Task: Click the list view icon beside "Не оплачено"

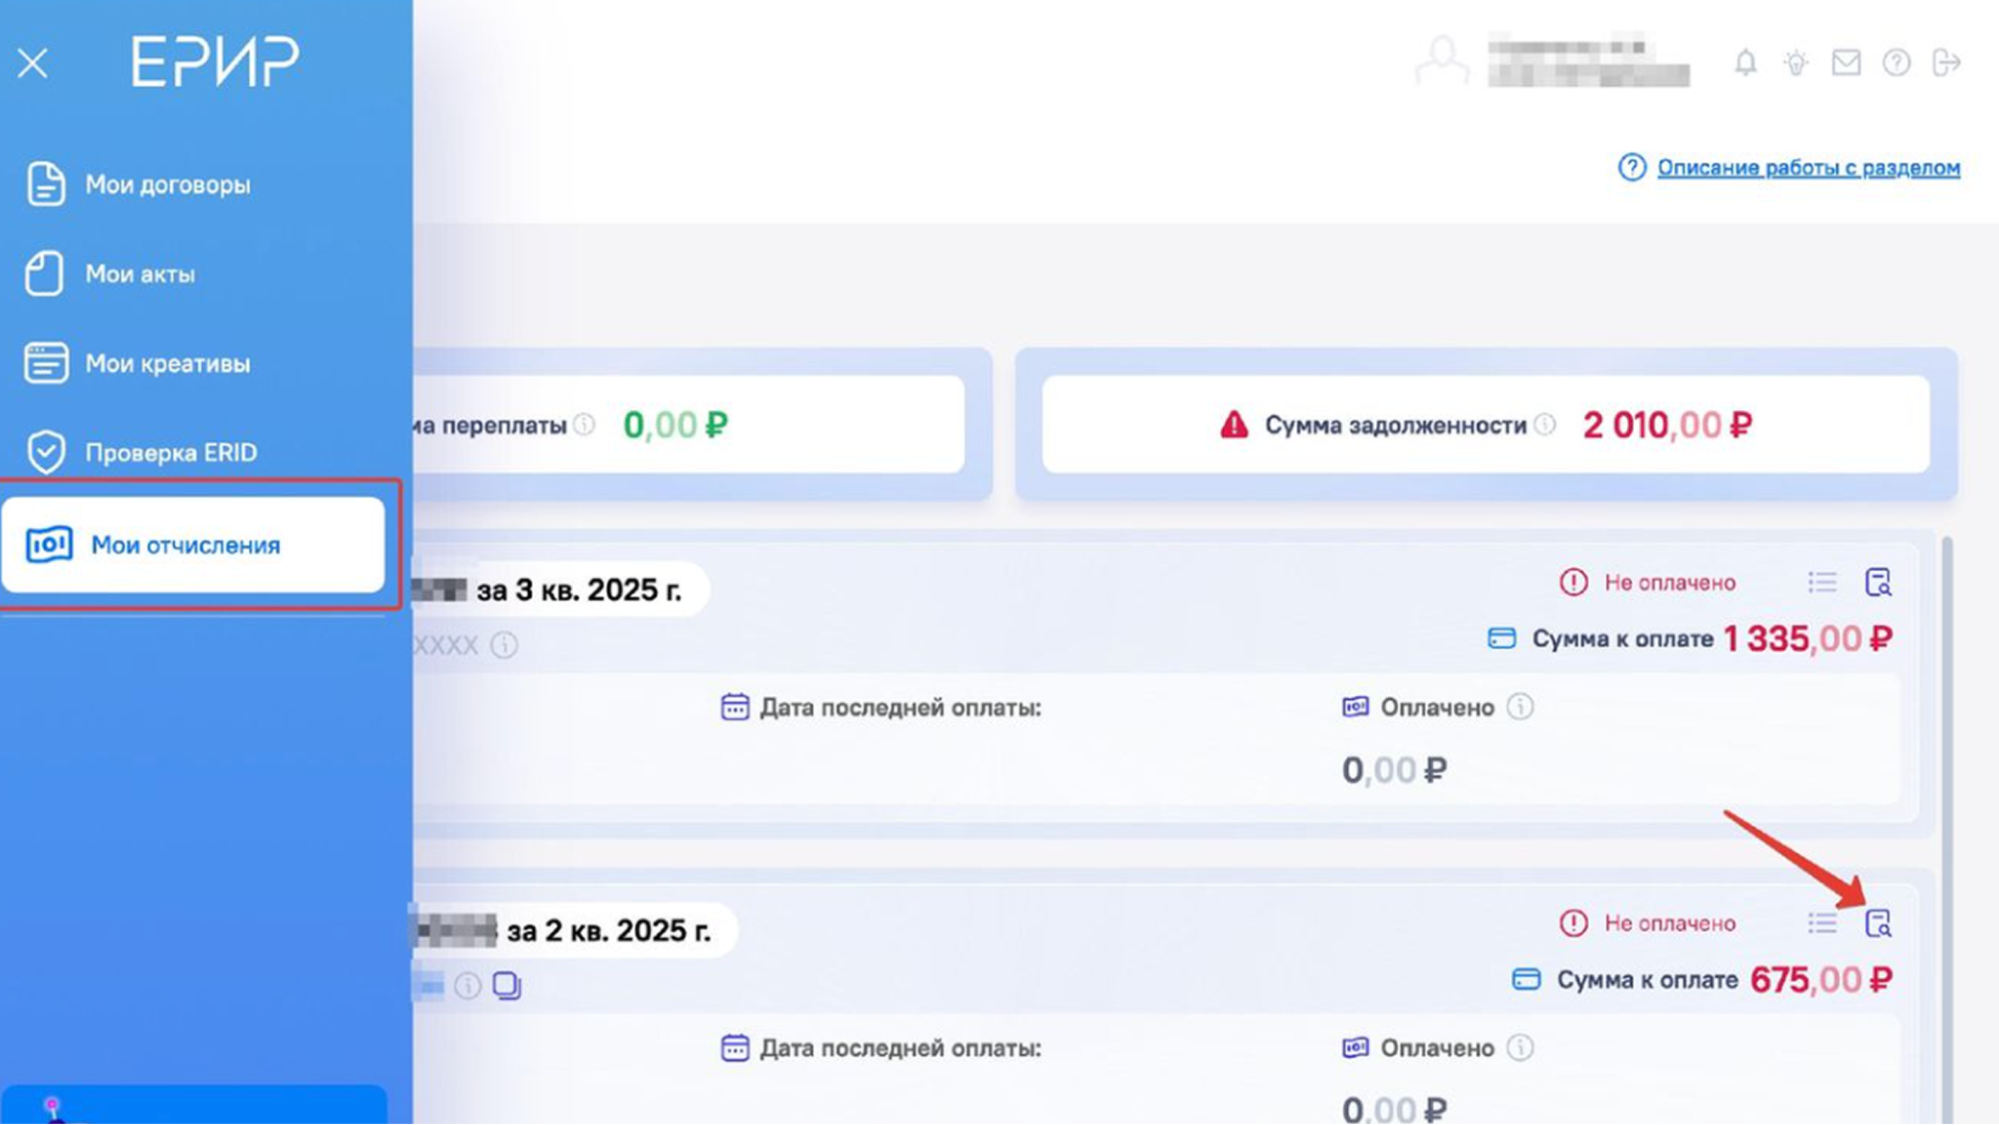Action: 1823,583
